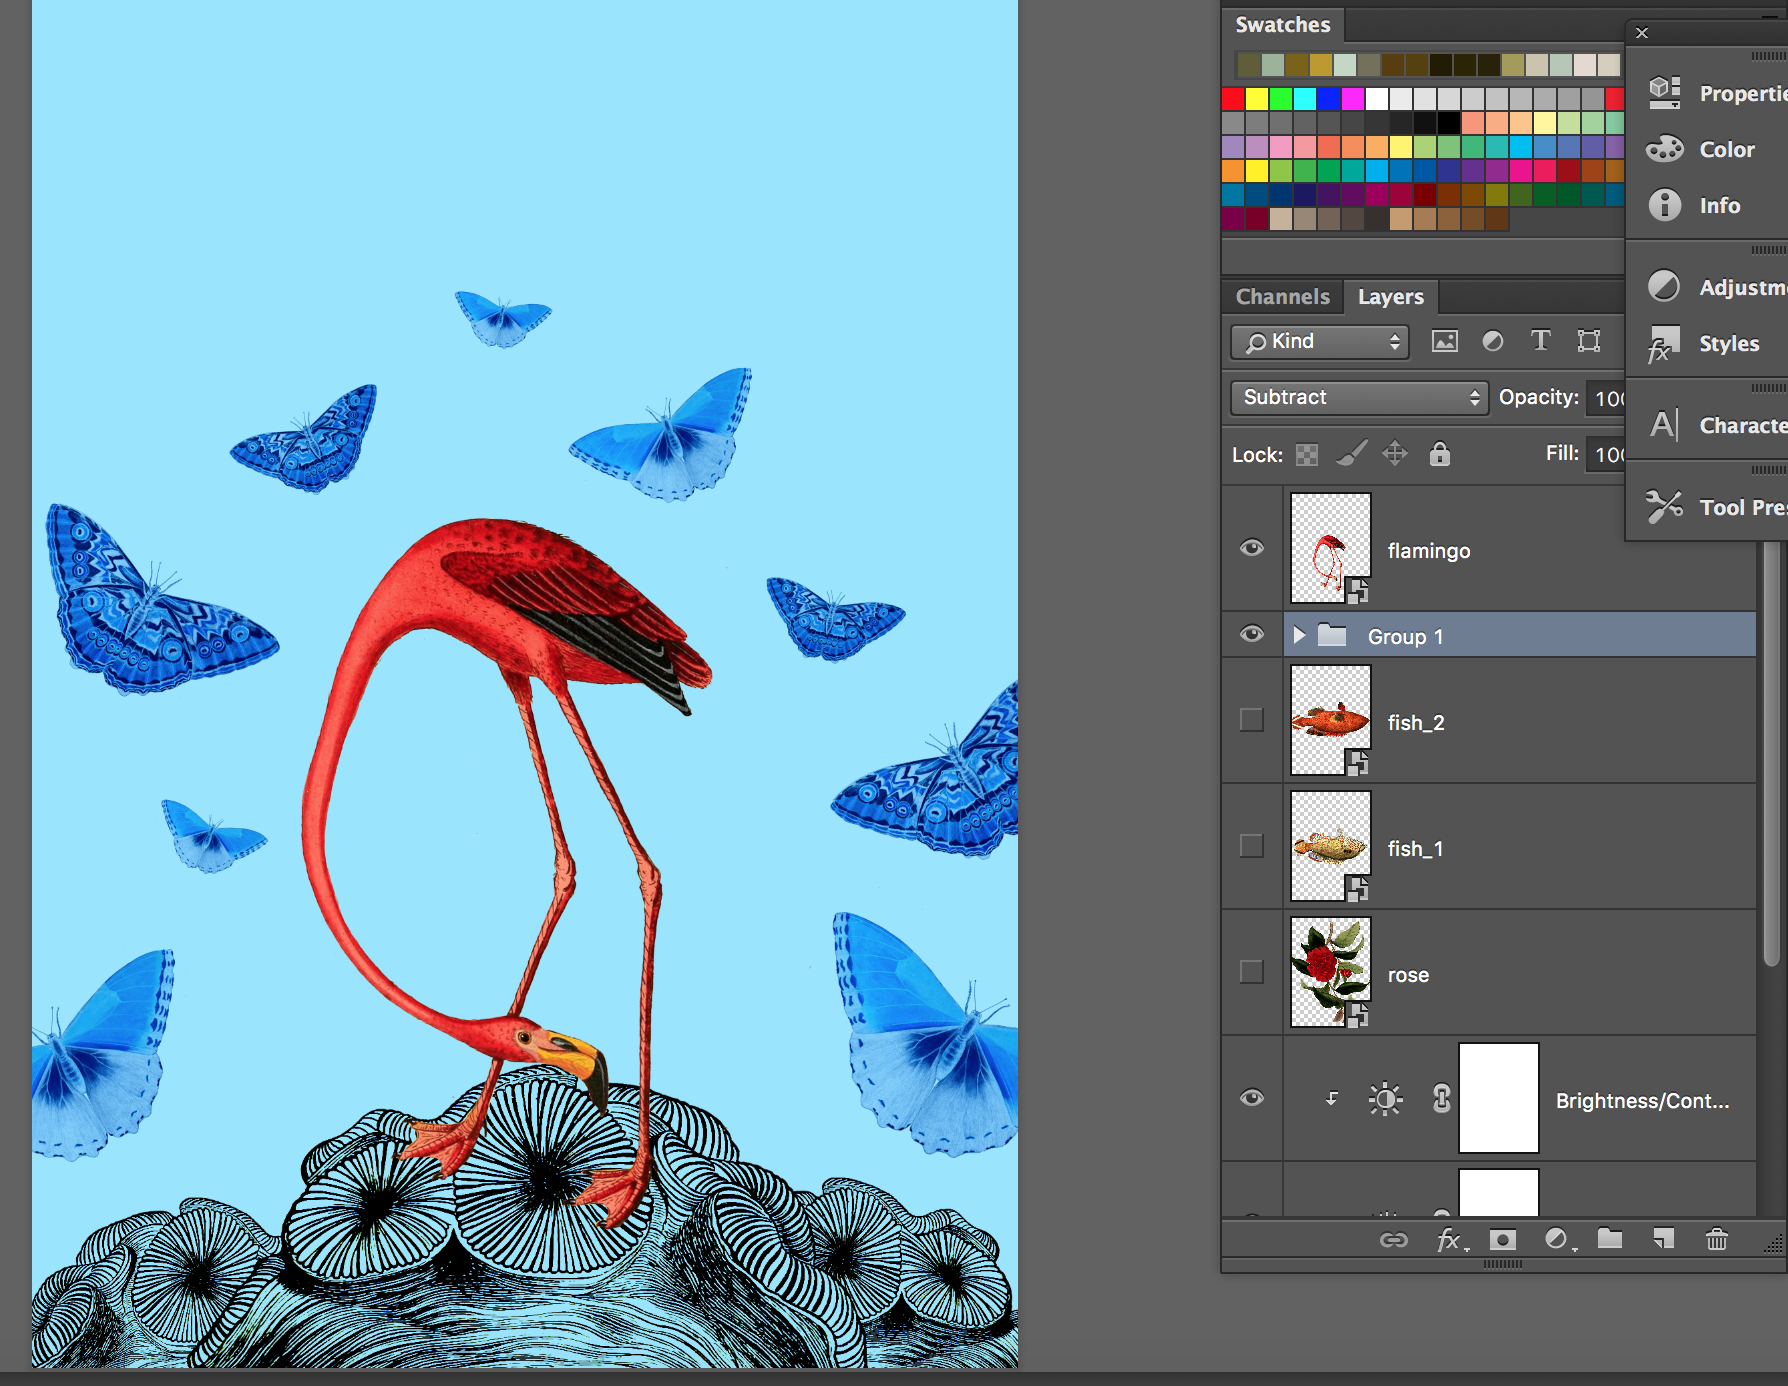Switch to the Channels tab
This screenshot has width=1788, height=1386.
pos(1282,297)
